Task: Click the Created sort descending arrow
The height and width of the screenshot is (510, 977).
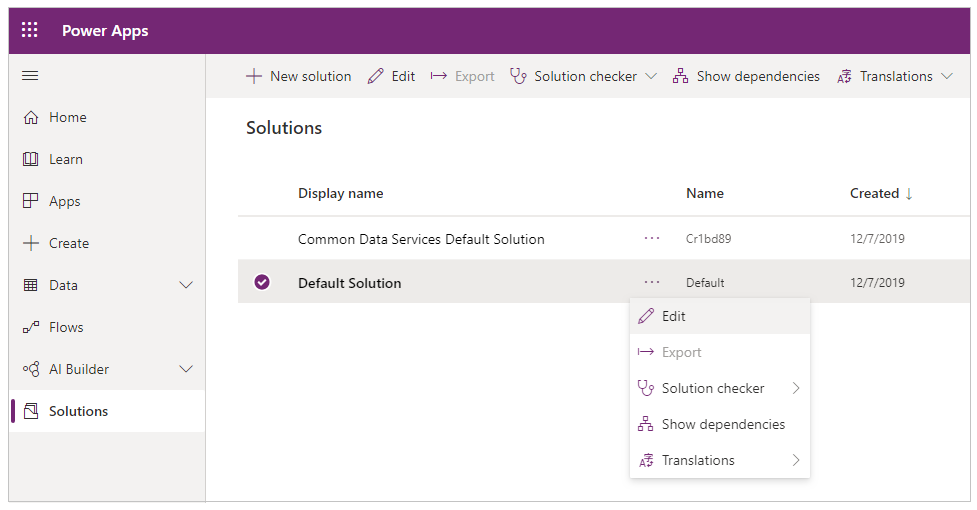Action: pos(909,194)
